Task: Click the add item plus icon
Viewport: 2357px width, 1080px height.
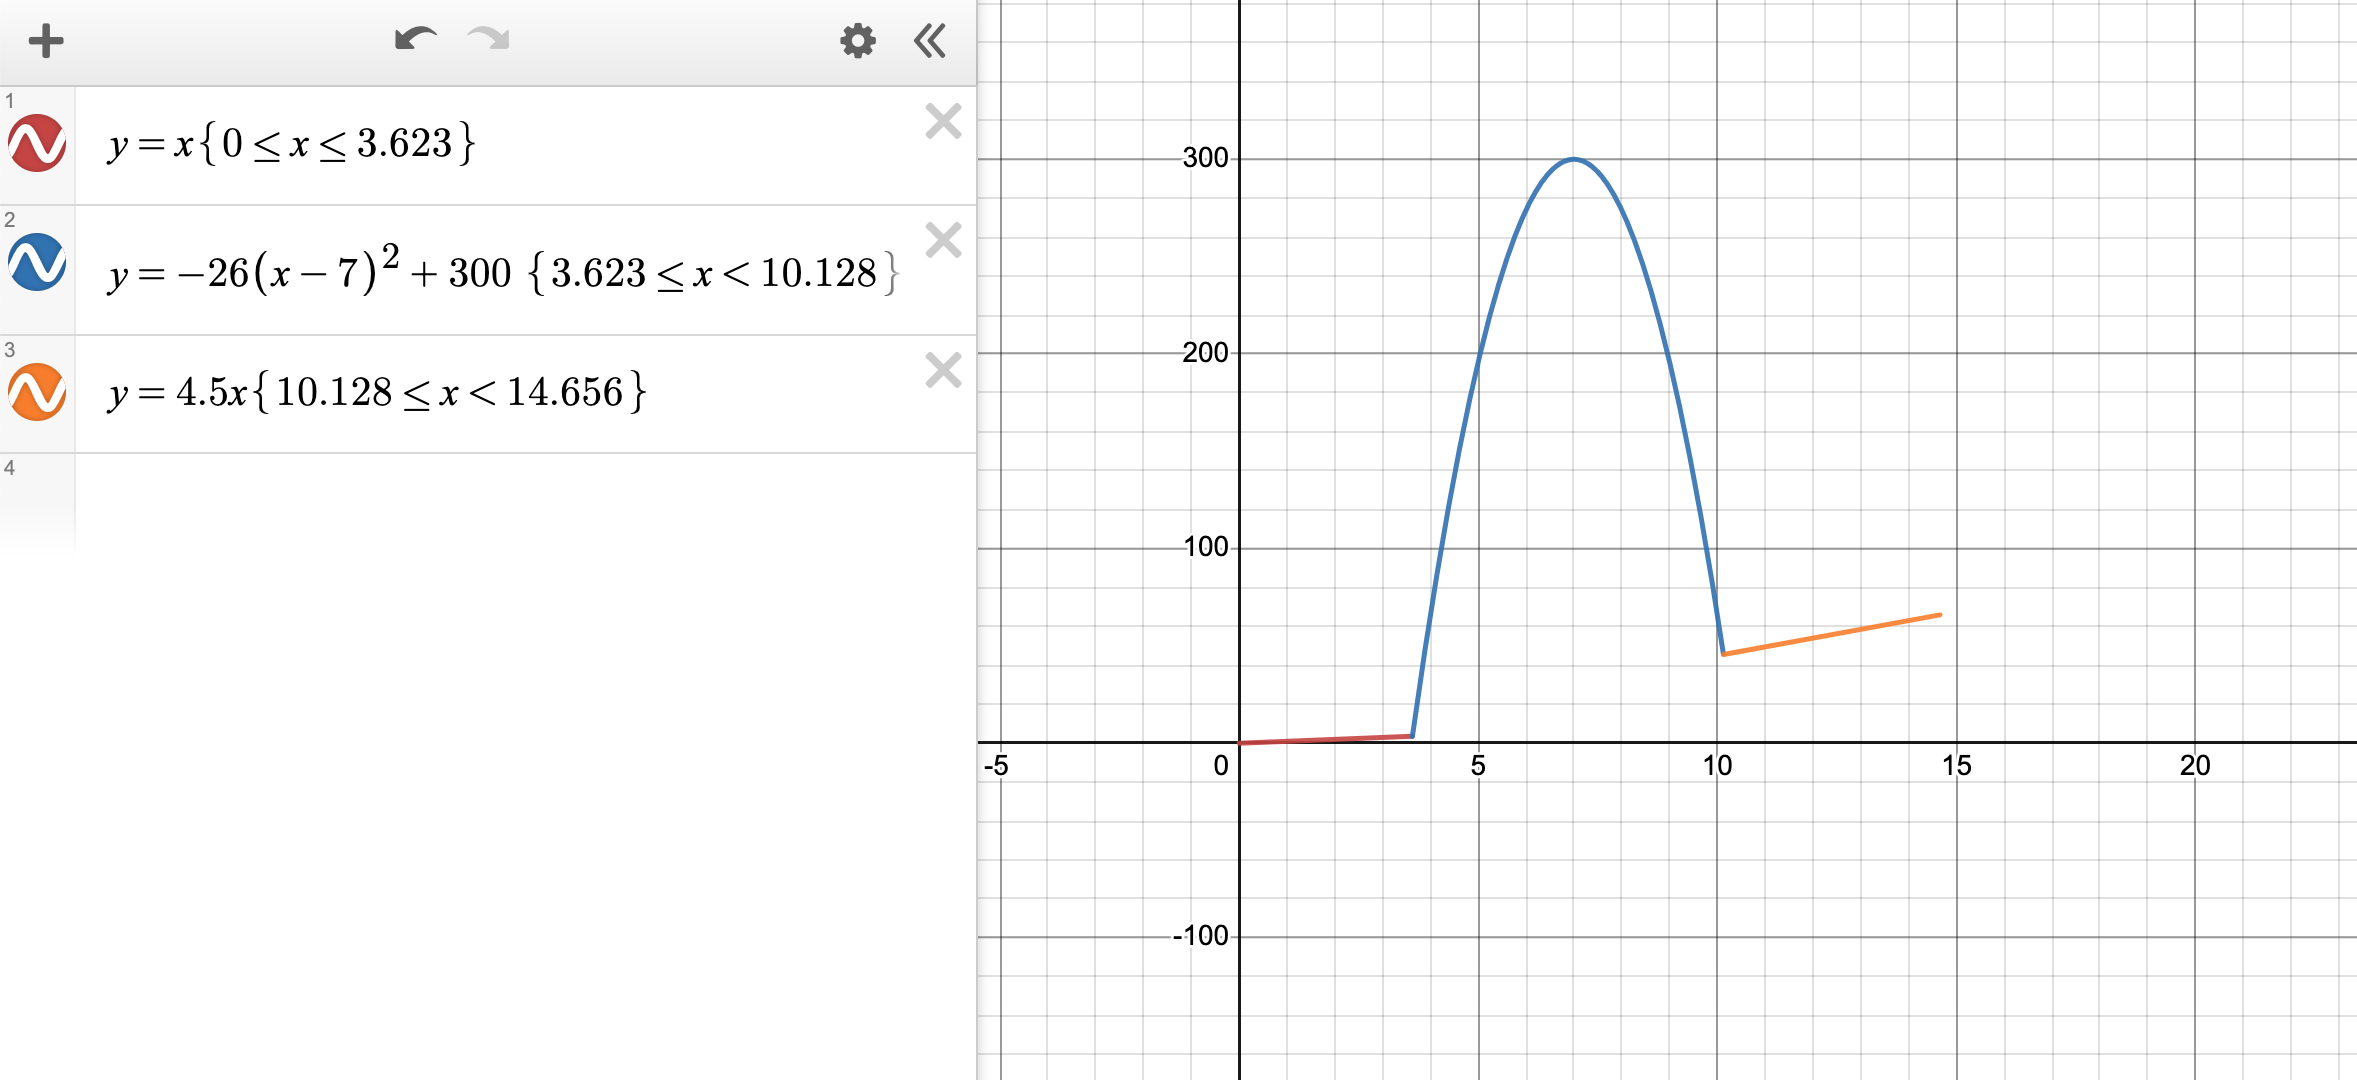Action: tap(46, 41)
